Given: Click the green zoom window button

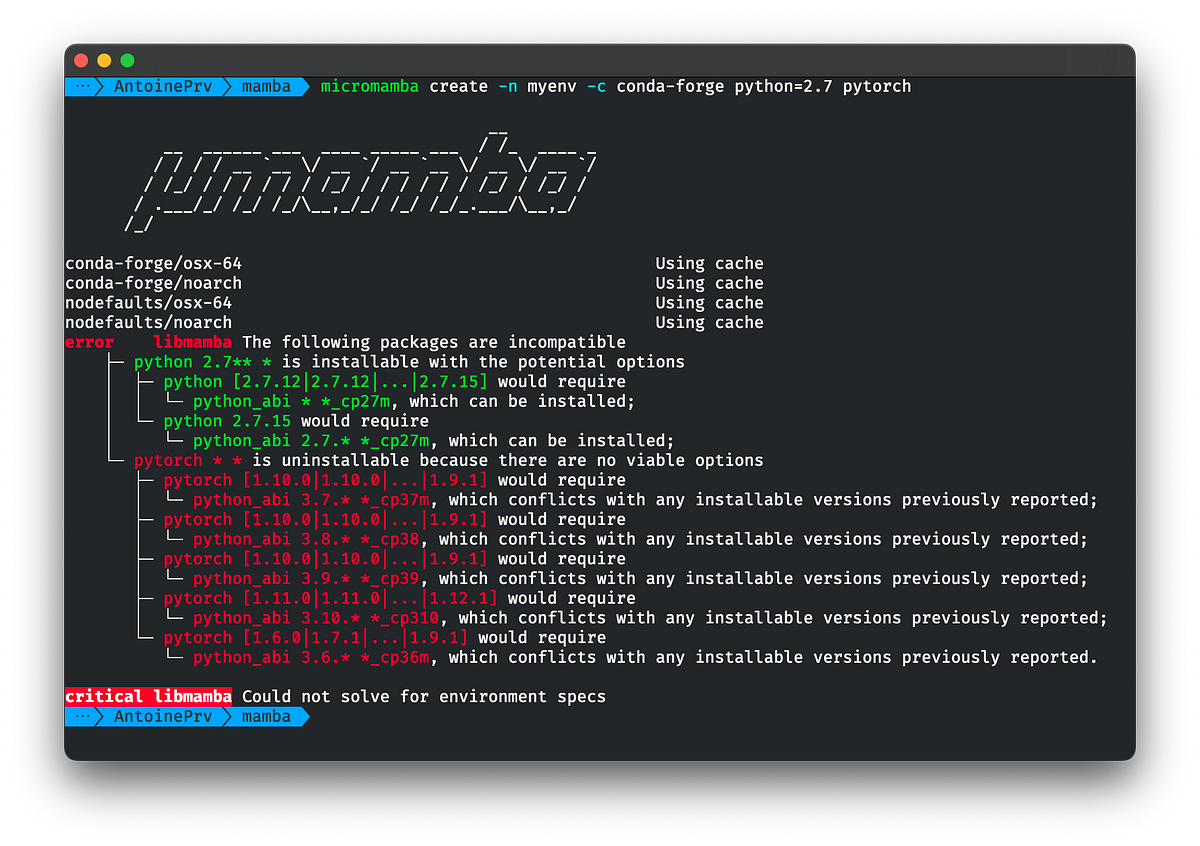Looking at the screenshot, I should pos(127,60).
